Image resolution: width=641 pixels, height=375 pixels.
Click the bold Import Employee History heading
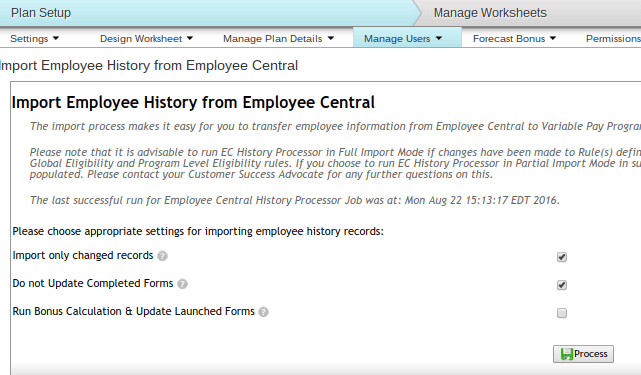coord(193,102)
